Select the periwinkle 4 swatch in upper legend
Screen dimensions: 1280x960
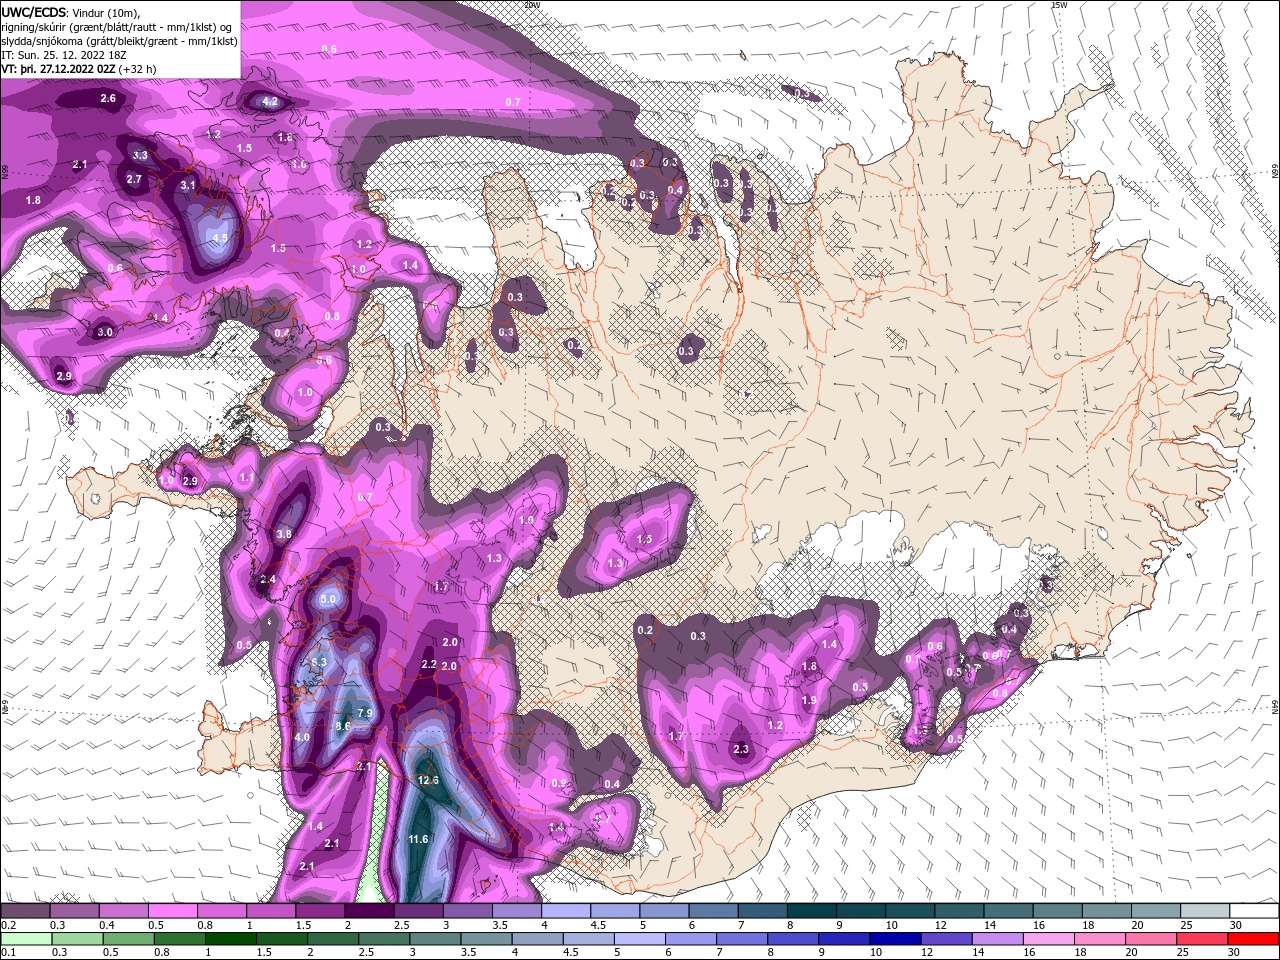[x=566, y=911]
